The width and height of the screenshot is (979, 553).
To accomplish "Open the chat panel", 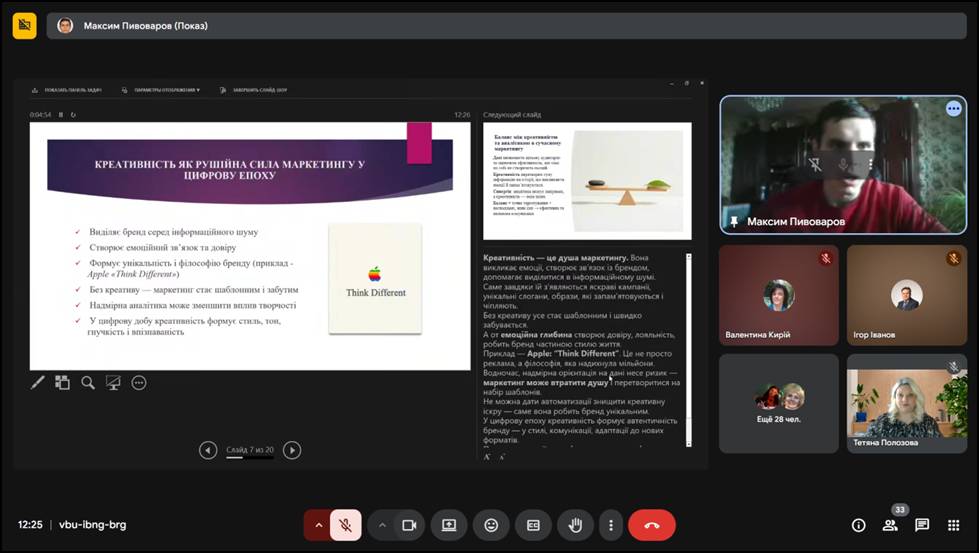I will coord(922,525).
